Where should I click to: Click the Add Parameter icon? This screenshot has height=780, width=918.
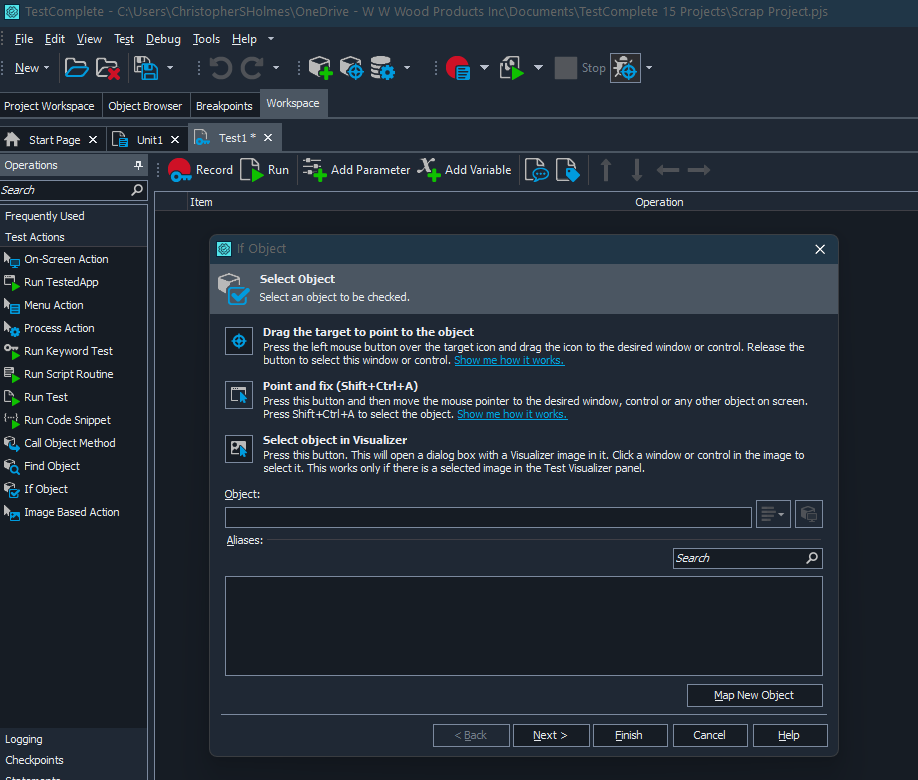314,170
